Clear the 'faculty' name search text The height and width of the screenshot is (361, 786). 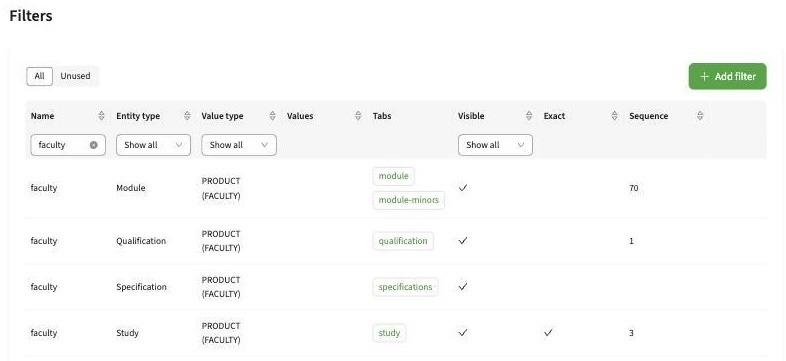click(x=94, y=145)
